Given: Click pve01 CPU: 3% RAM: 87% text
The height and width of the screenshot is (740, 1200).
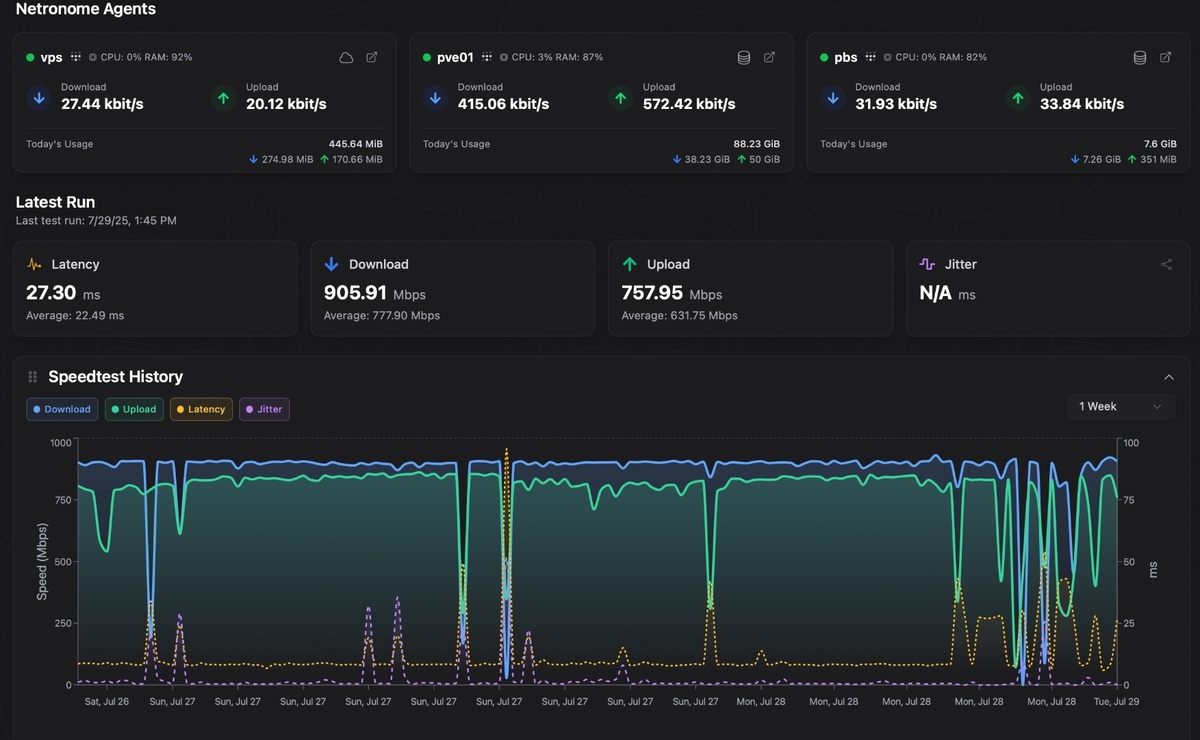Looking at the screenshot, I should point(557,58).
